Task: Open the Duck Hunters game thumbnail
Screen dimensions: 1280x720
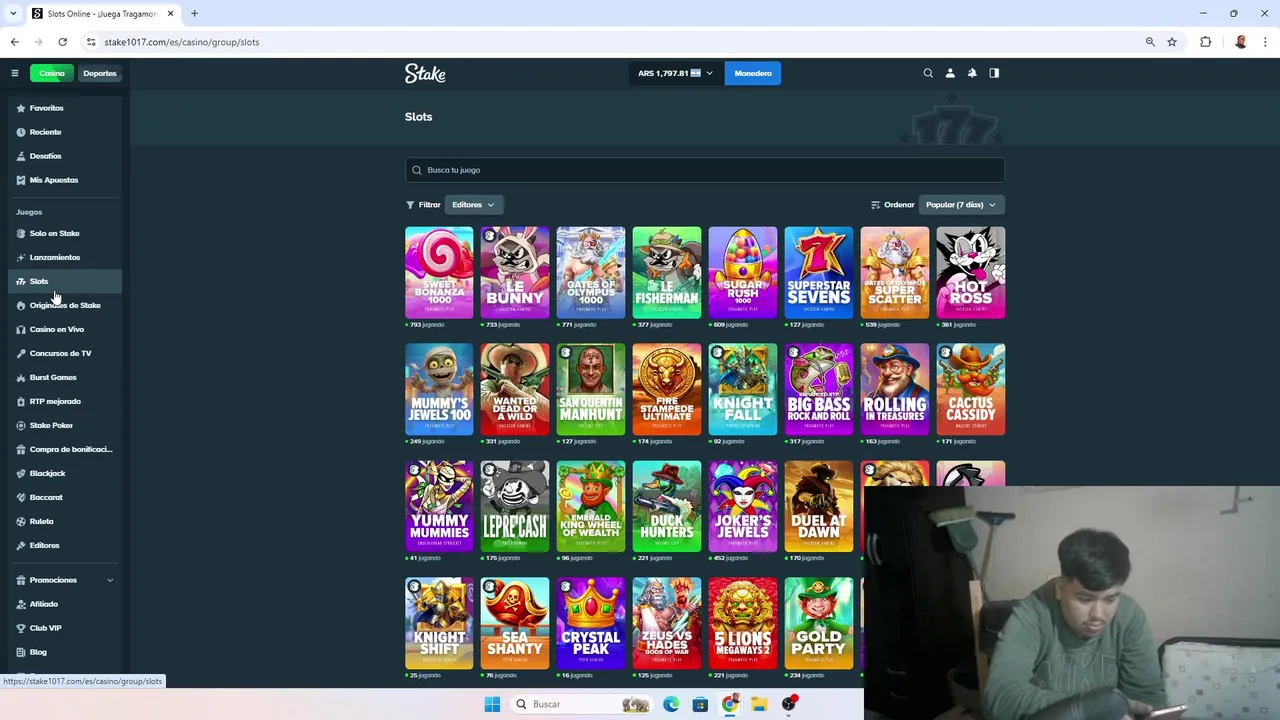Action: coord(667,507)
